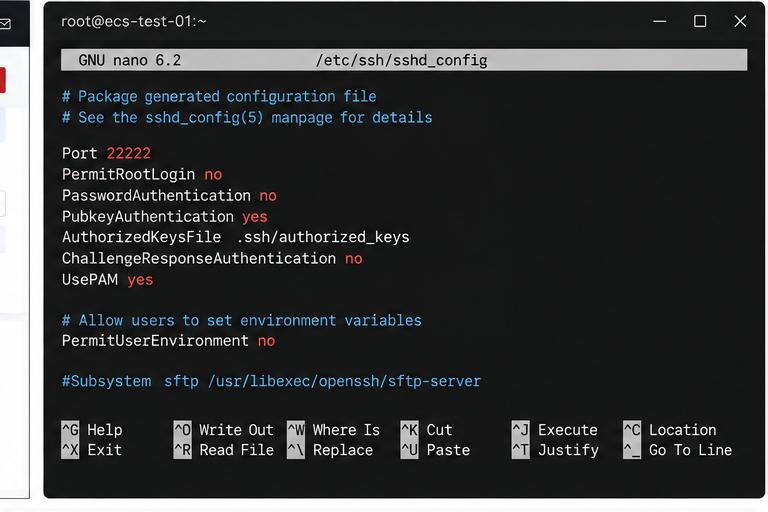Maximize the root@ecs-test-01 terminal window

click(x=700, y=21)
